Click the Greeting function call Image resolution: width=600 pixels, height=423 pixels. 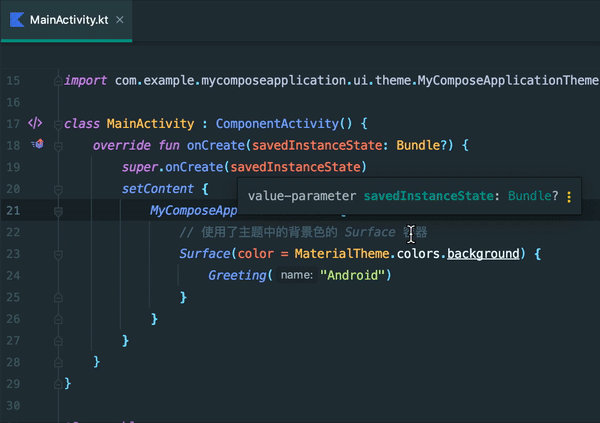[237, 275]
